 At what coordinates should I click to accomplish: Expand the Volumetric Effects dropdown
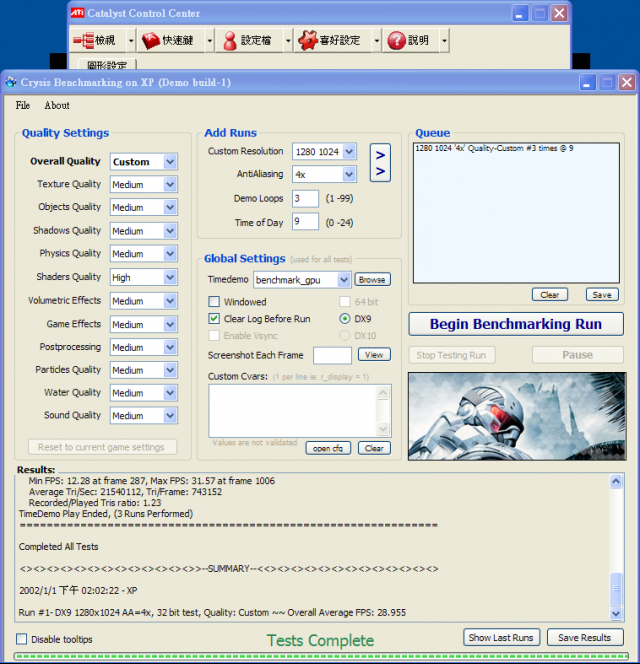[170, 301]
